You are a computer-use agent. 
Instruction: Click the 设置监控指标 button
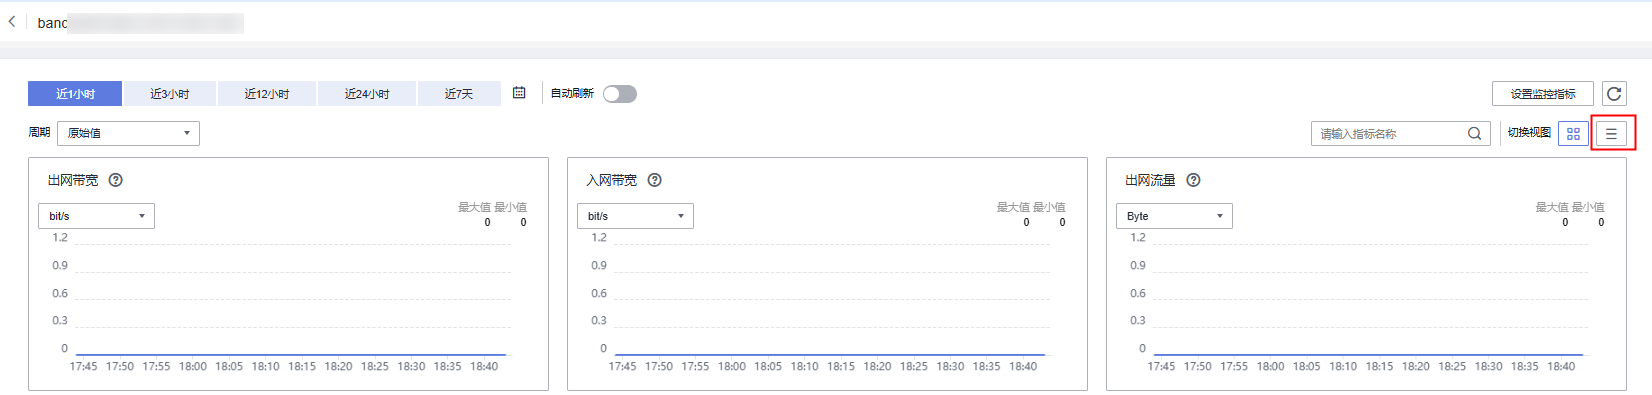click(1543, 94)
